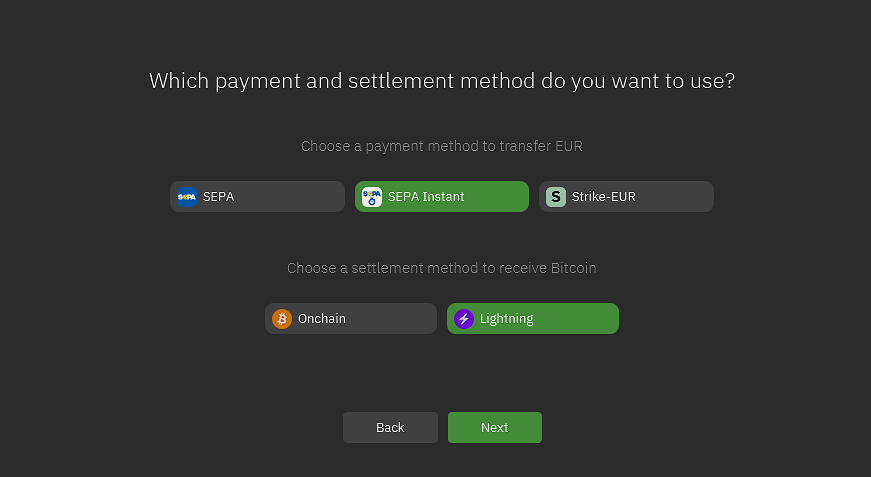Proceed with the green Next button
The height and width of the screenshot is (477, 871).
pyautogui.click(x=495, y=428)
